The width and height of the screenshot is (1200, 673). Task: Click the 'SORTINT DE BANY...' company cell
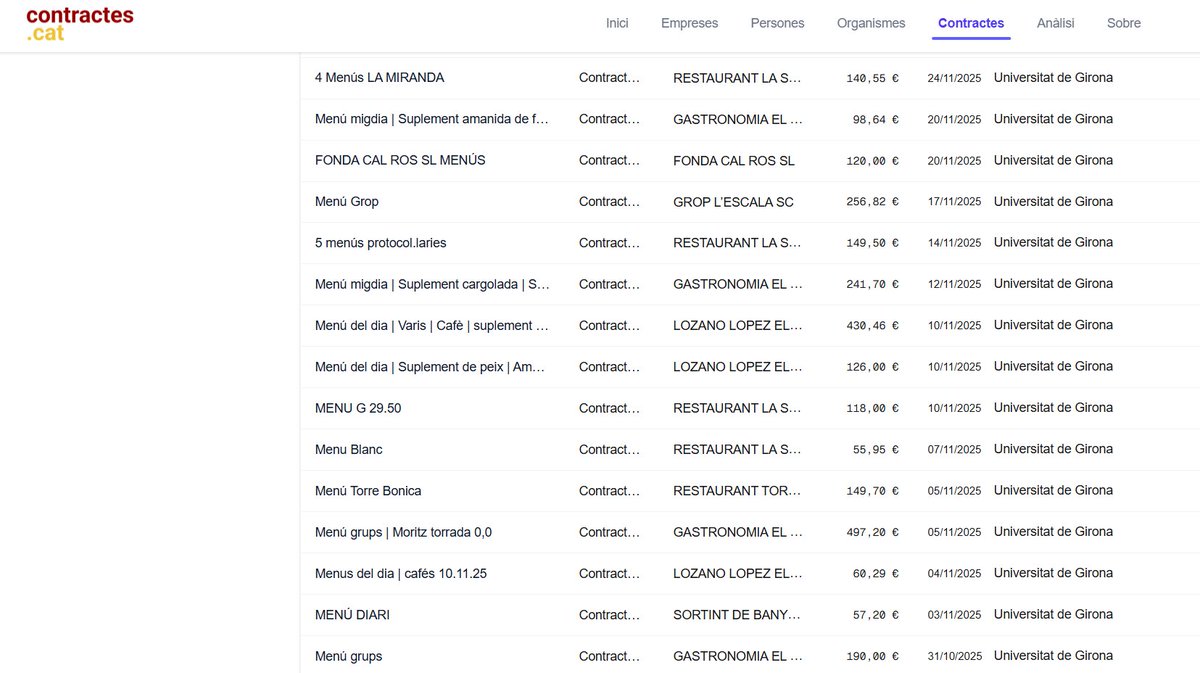[x=738, y=615]
